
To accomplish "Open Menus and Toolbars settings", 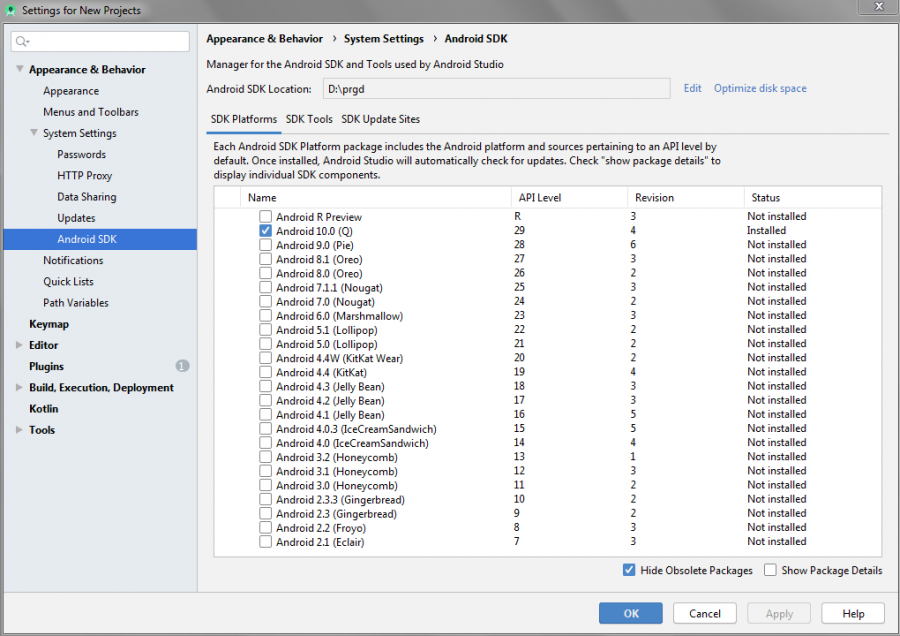I will click(91, 112).
